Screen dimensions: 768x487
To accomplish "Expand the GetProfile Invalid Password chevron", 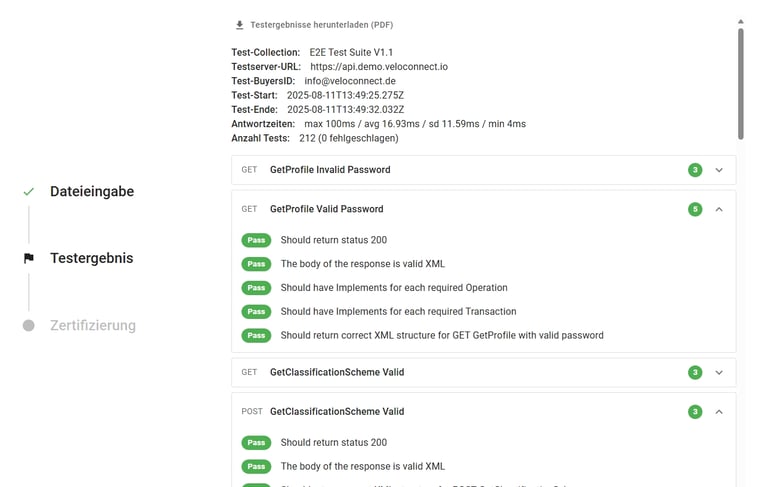I will [x=719, y=170].
